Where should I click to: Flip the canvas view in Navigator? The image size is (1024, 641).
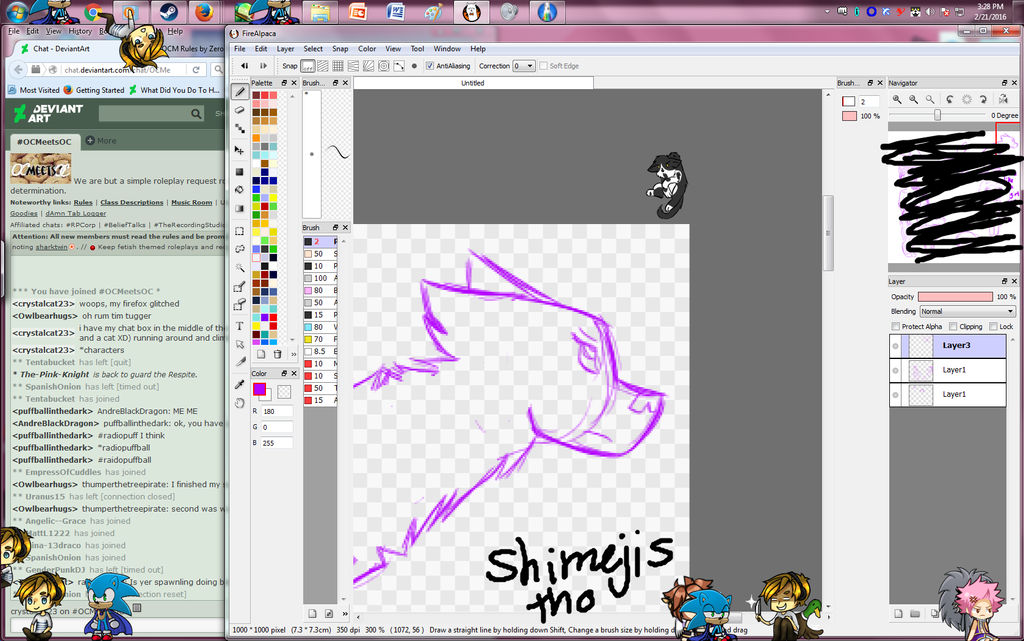[x=1003, y=99]
